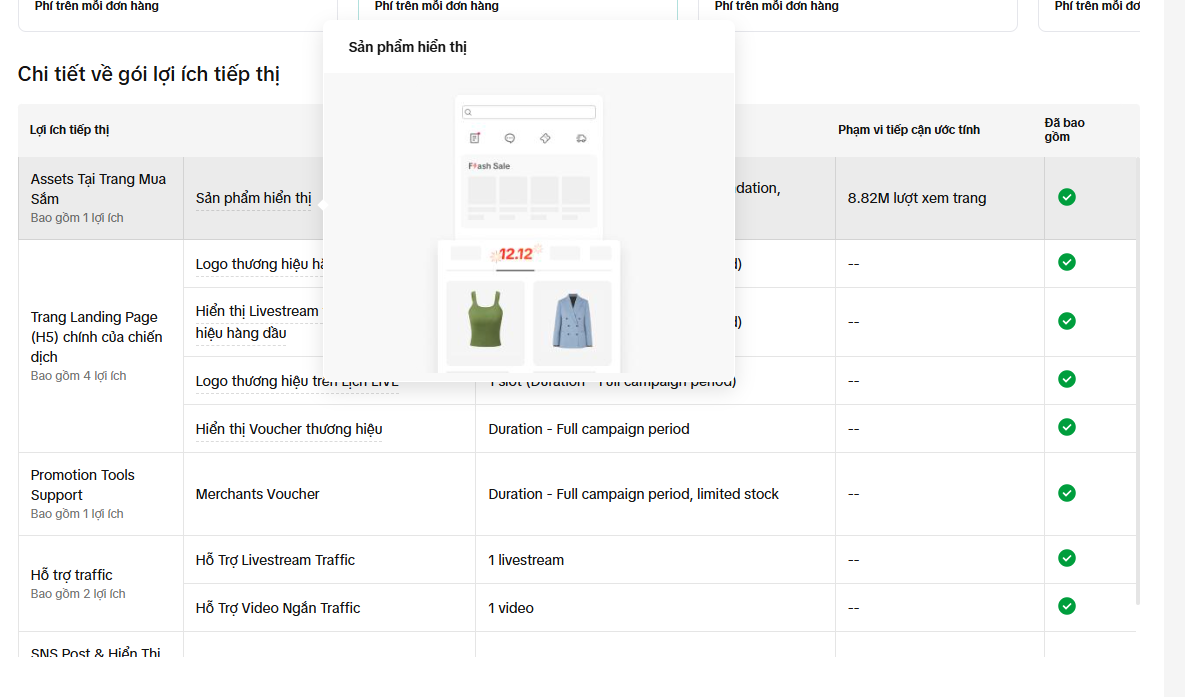Click the Phạm vi tiếp cận ước tính header
This screenshot has height=697, width=1185.
(909, 130)
